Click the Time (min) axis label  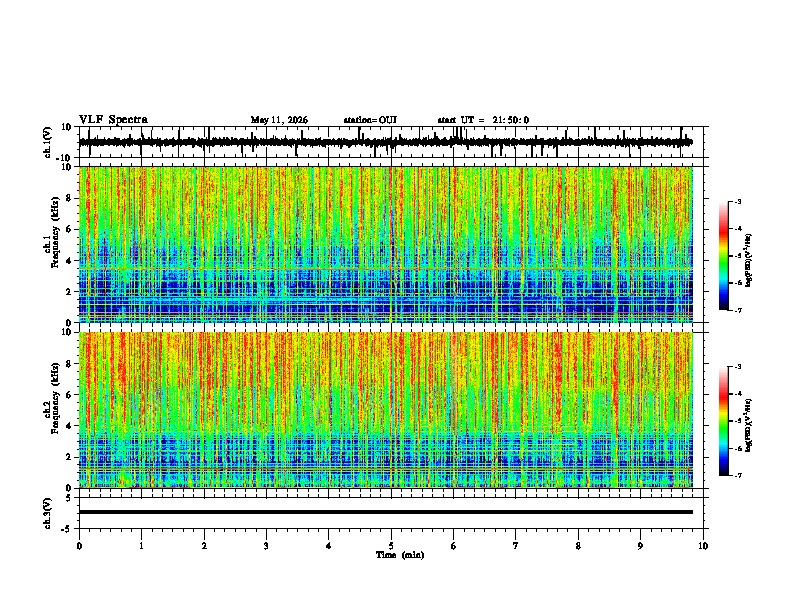[x=400, y=555]
